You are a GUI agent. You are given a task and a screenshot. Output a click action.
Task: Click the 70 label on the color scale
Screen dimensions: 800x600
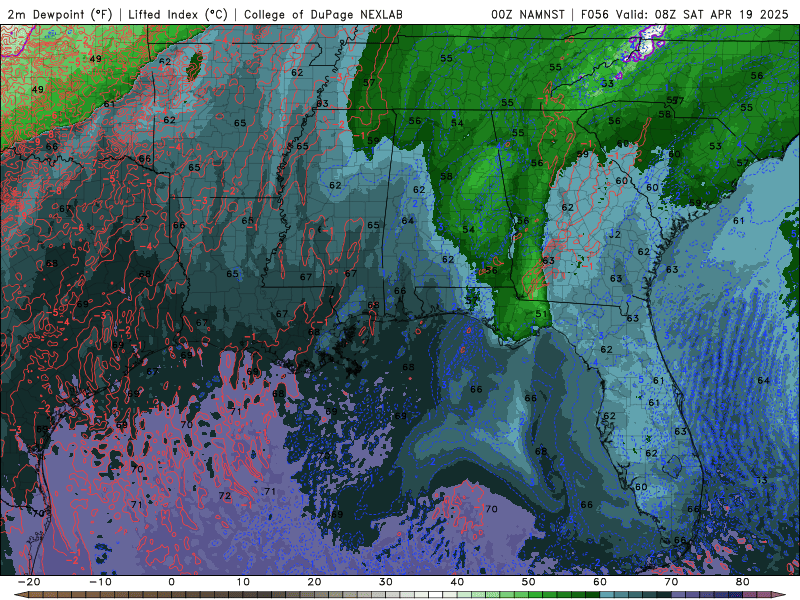point(671,582)
